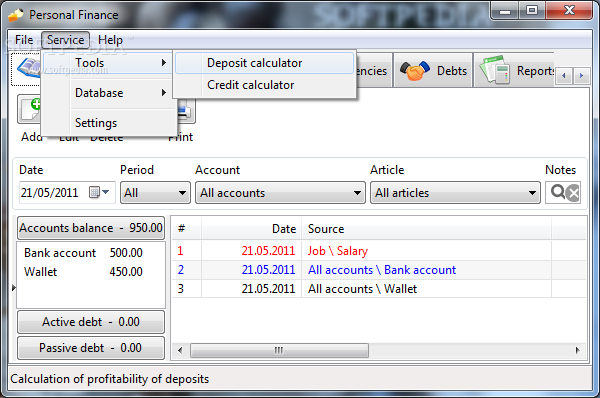The width and height of the screenshot is (600, 398).
Task: Click the book tab icon at top left
Action: coord(28,69)
